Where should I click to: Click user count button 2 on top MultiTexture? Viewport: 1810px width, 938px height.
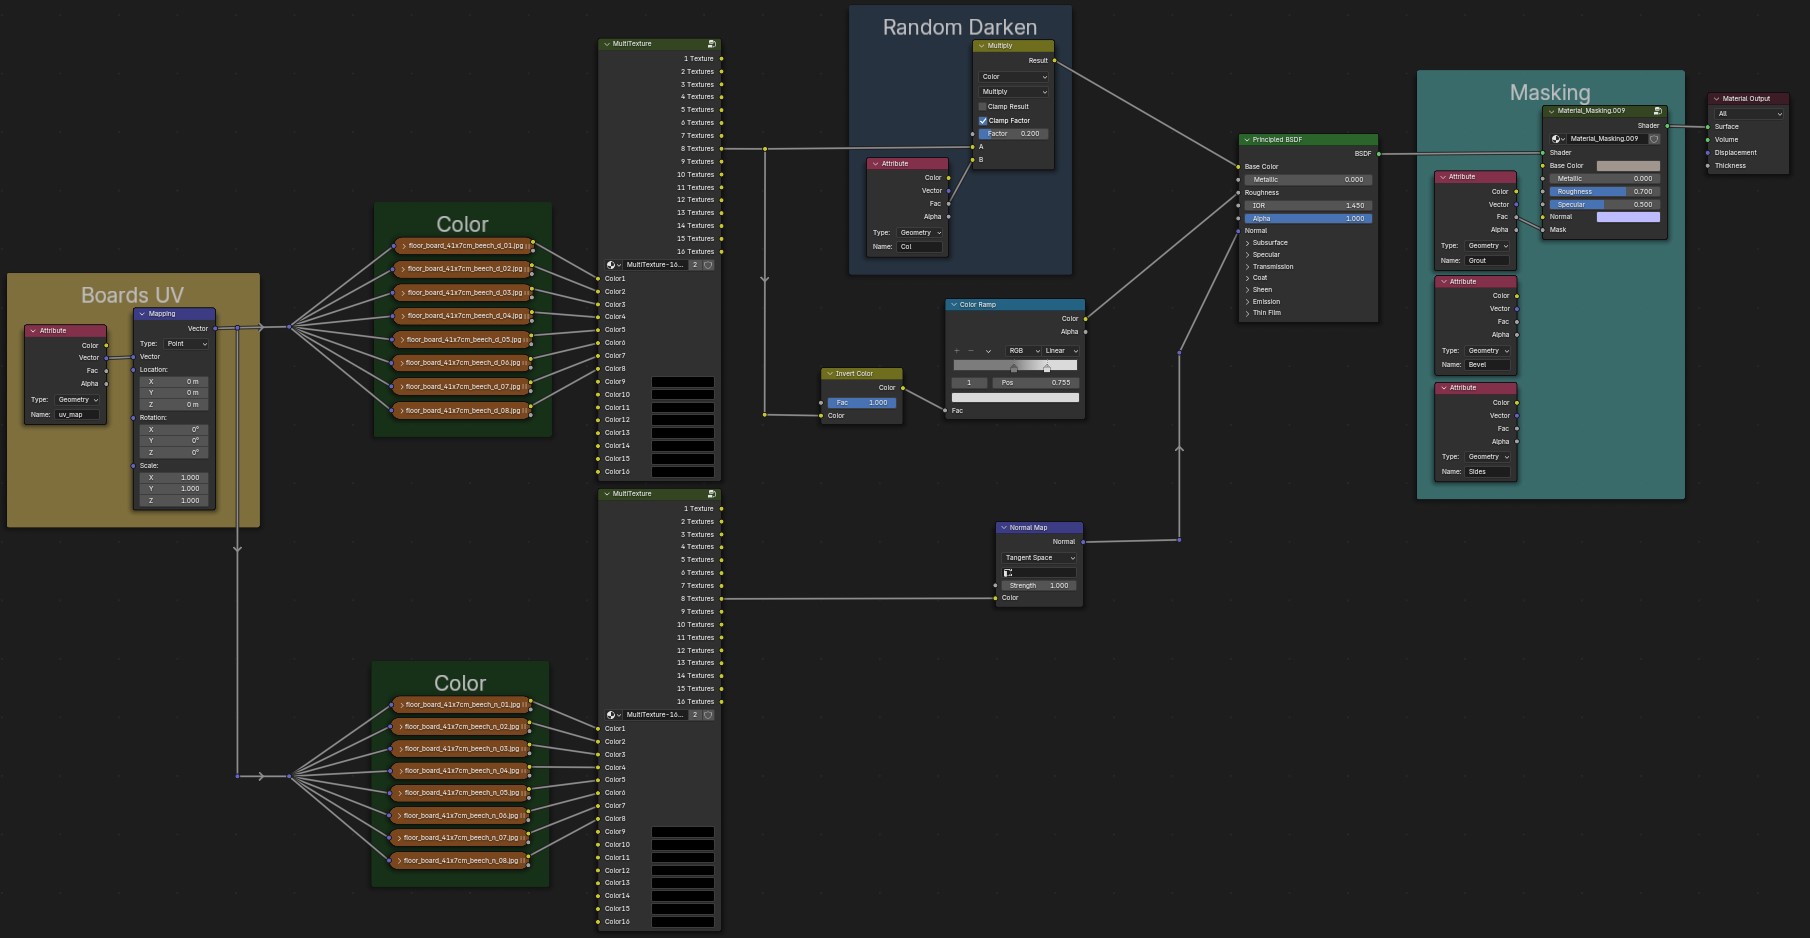click(x=695, y=265)
